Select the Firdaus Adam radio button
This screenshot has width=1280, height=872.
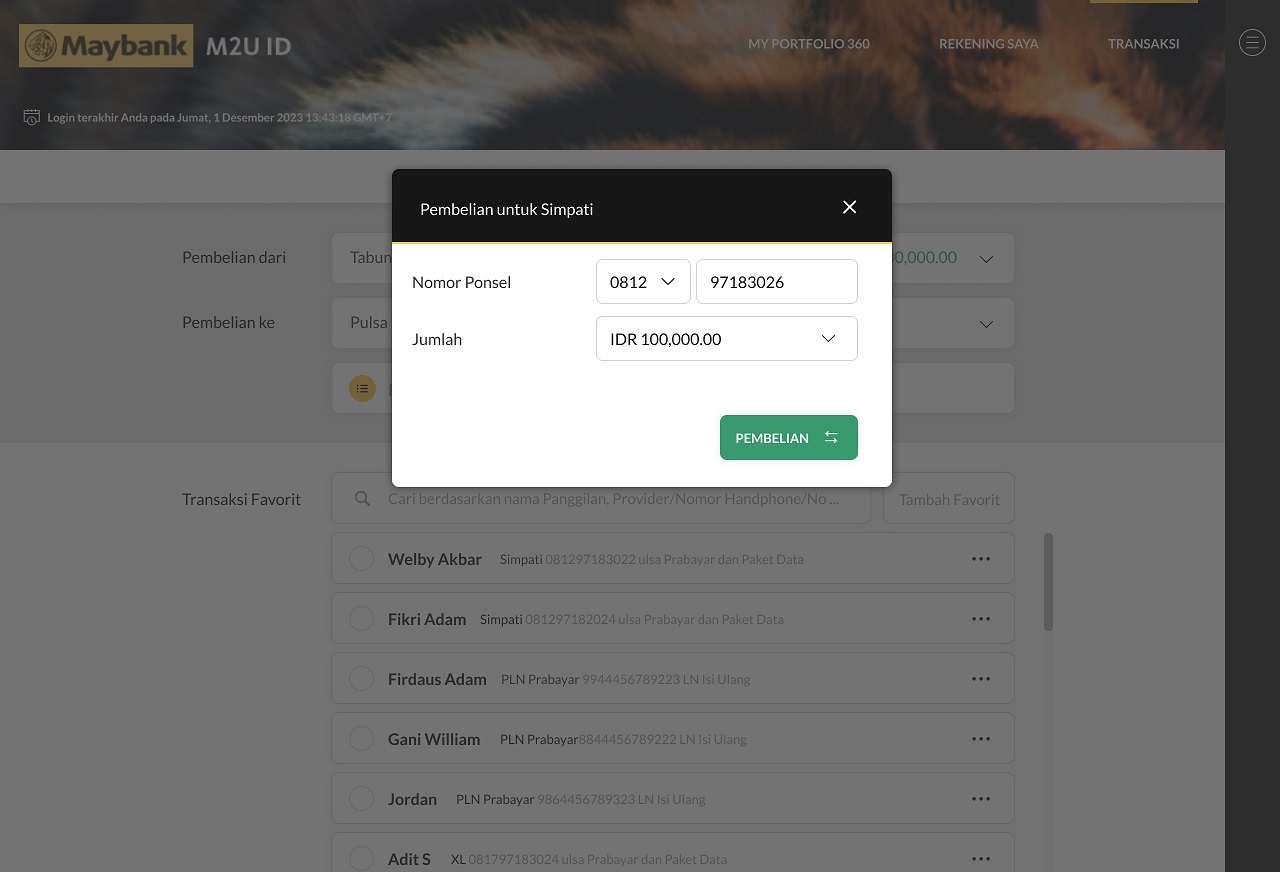361,679
